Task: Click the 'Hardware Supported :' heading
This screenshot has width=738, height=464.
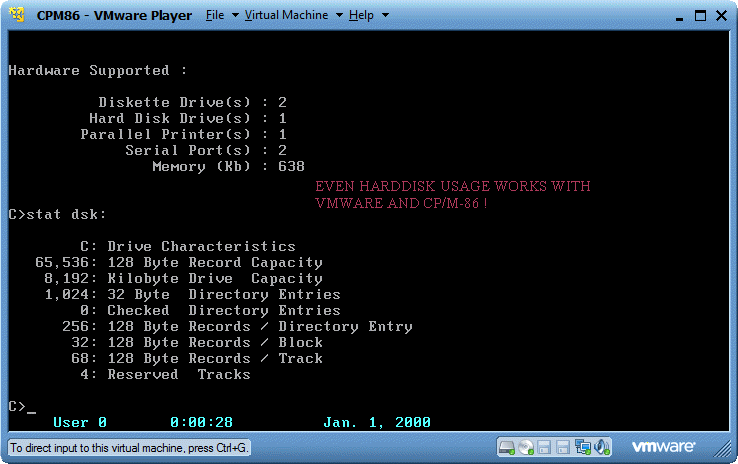Action: tap(98, 71)
